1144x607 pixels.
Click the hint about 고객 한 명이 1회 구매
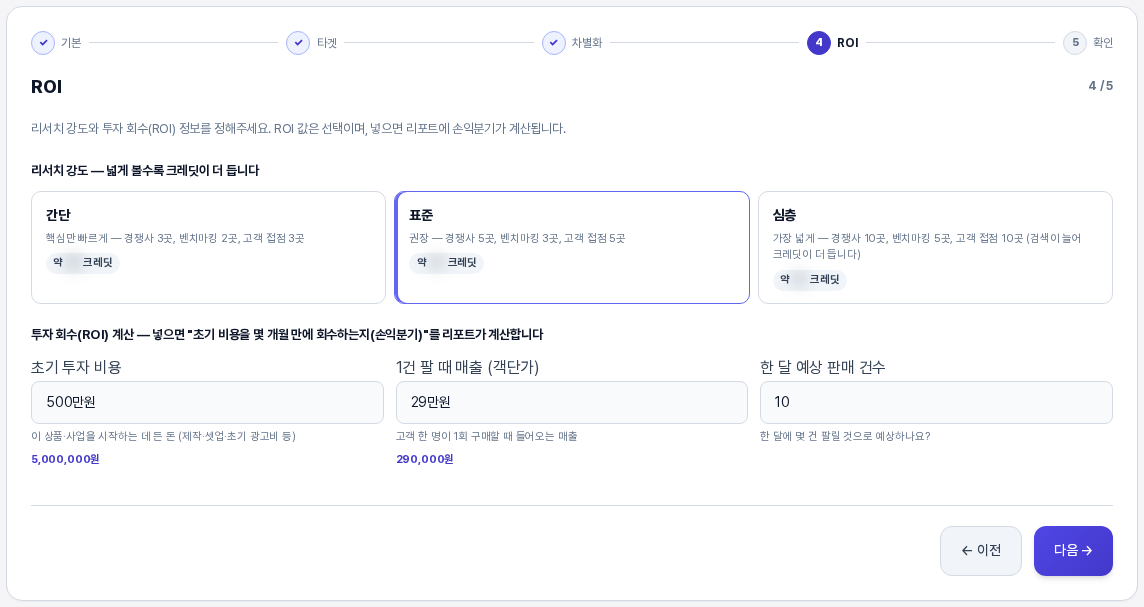pyautogui.click(x=487, y=436)
